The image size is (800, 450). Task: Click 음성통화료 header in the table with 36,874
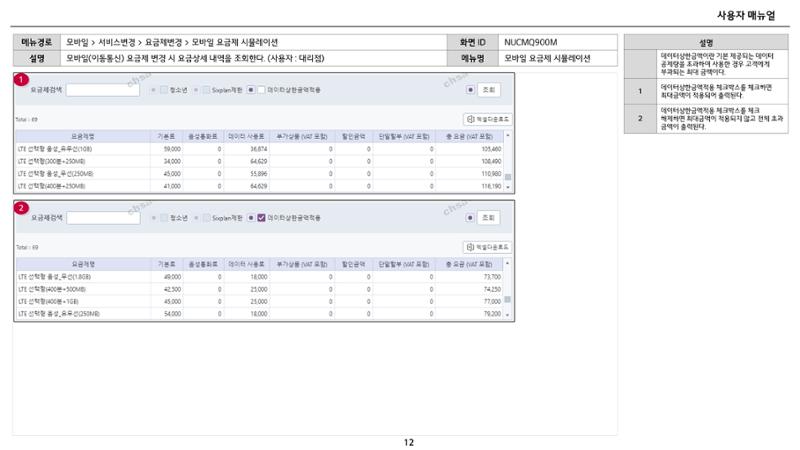click(203, 136)
